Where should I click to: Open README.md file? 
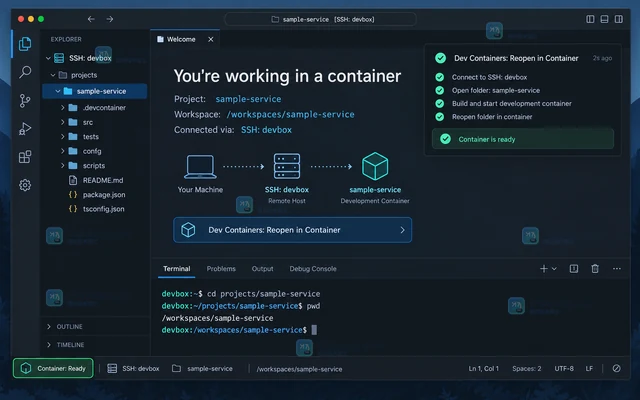(95, 180)
